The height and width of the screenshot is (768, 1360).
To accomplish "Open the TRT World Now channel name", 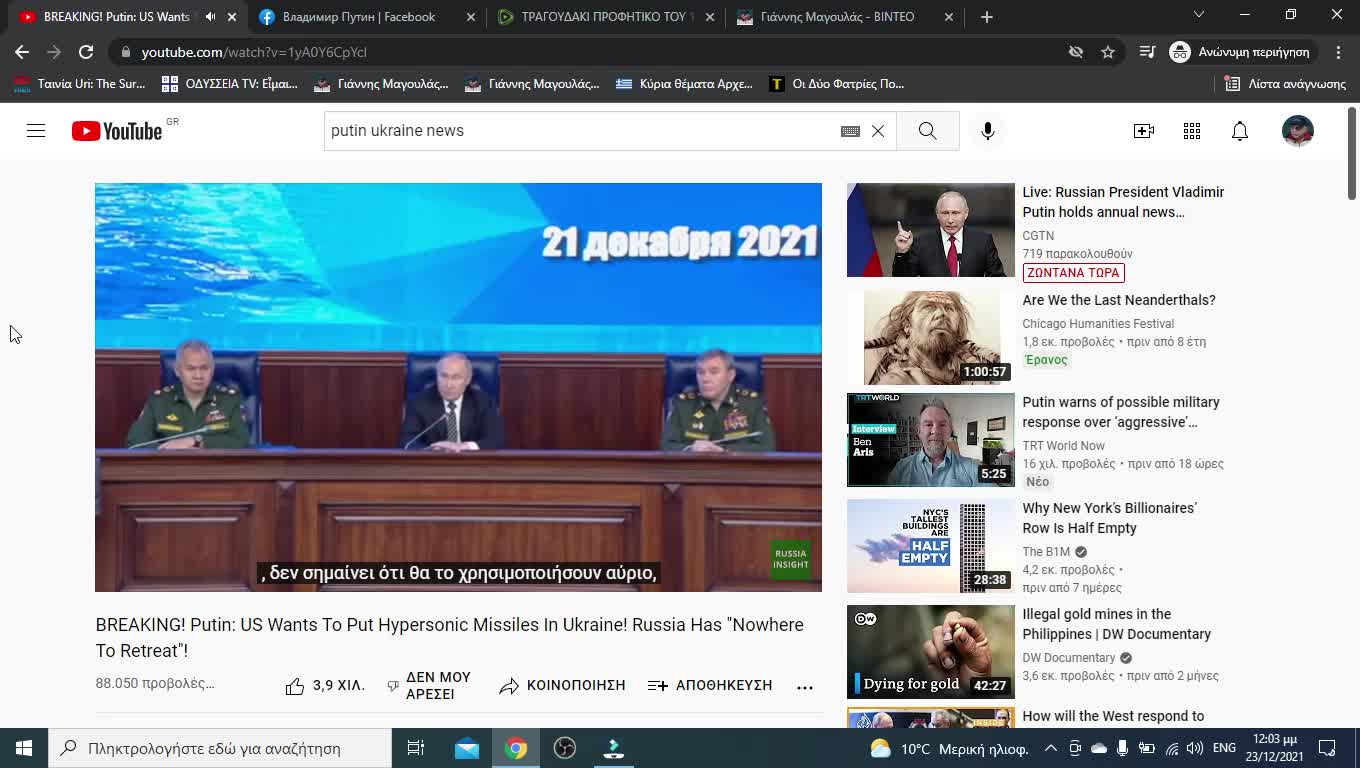I will click(1063, 446).
